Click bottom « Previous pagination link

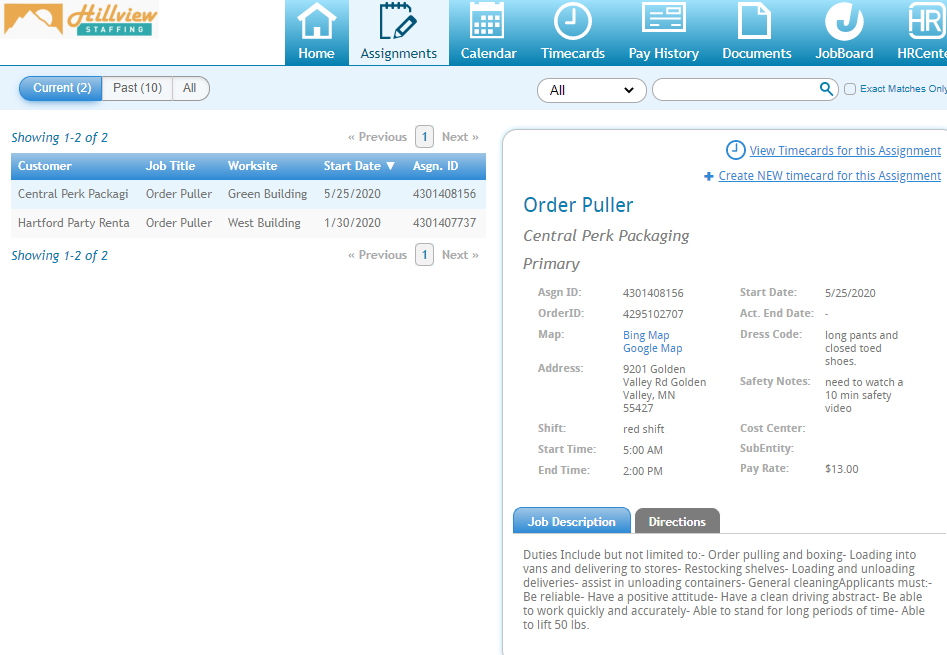(x=377, y=255)
